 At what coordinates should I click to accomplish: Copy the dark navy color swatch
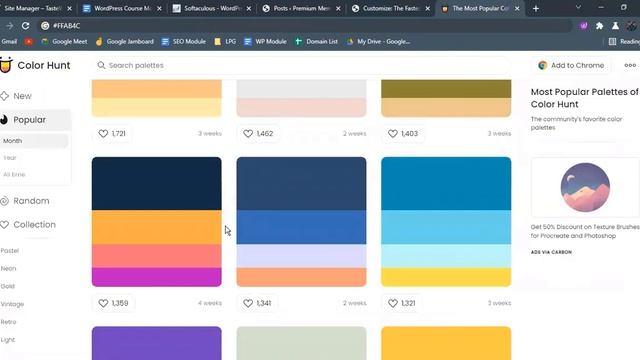click(157, 184)
